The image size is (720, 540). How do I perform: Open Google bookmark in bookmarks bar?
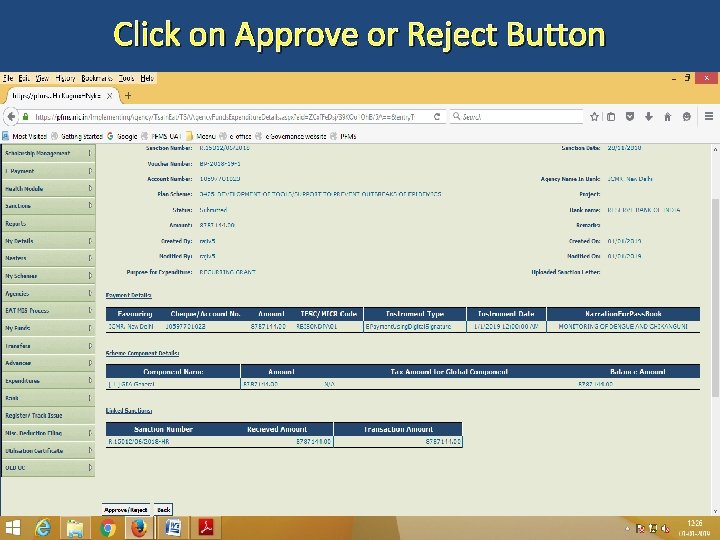point(122,136)
